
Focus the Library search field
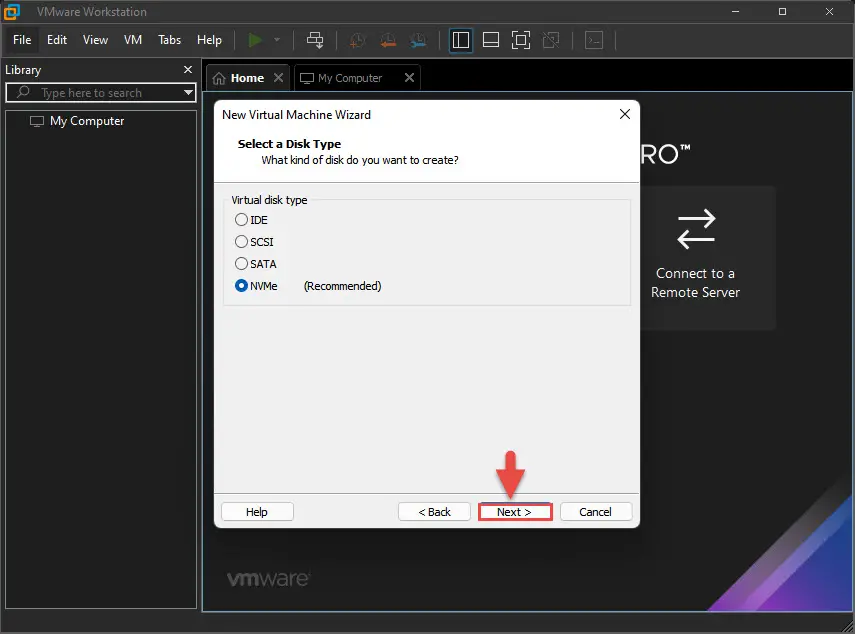point(101,92)
